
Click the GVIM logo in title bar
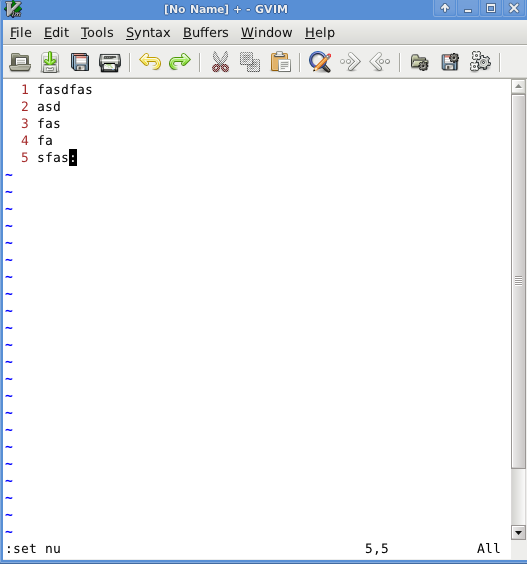click(x=13, y=9)
